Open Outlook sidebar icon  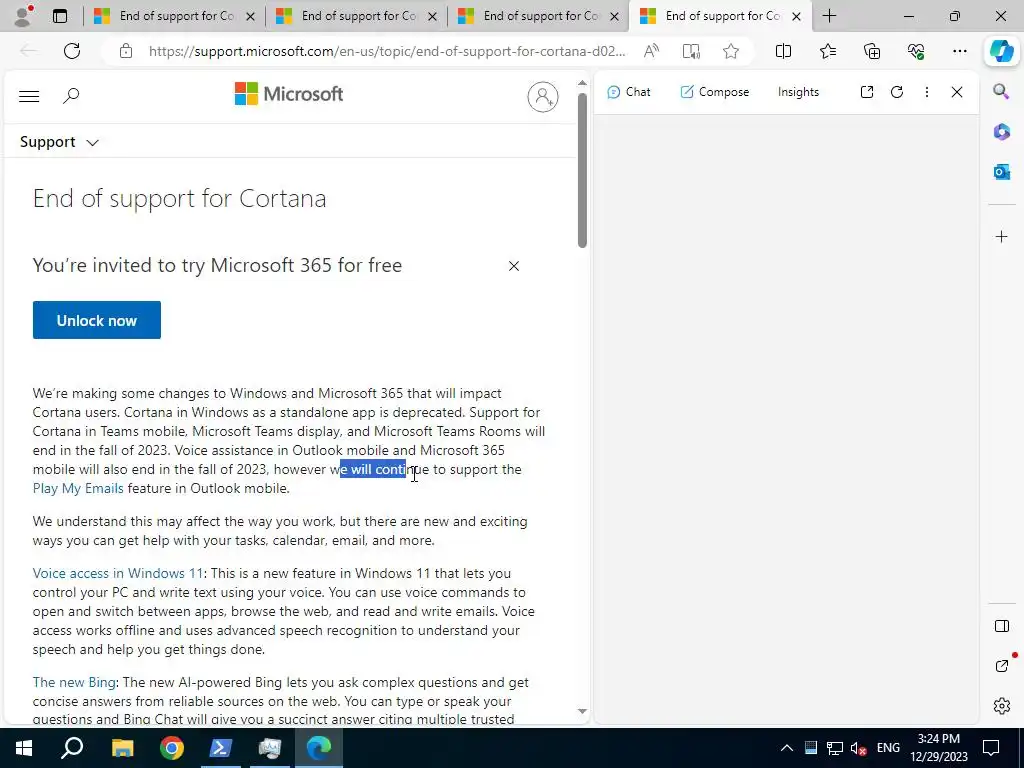(1002, 172)
